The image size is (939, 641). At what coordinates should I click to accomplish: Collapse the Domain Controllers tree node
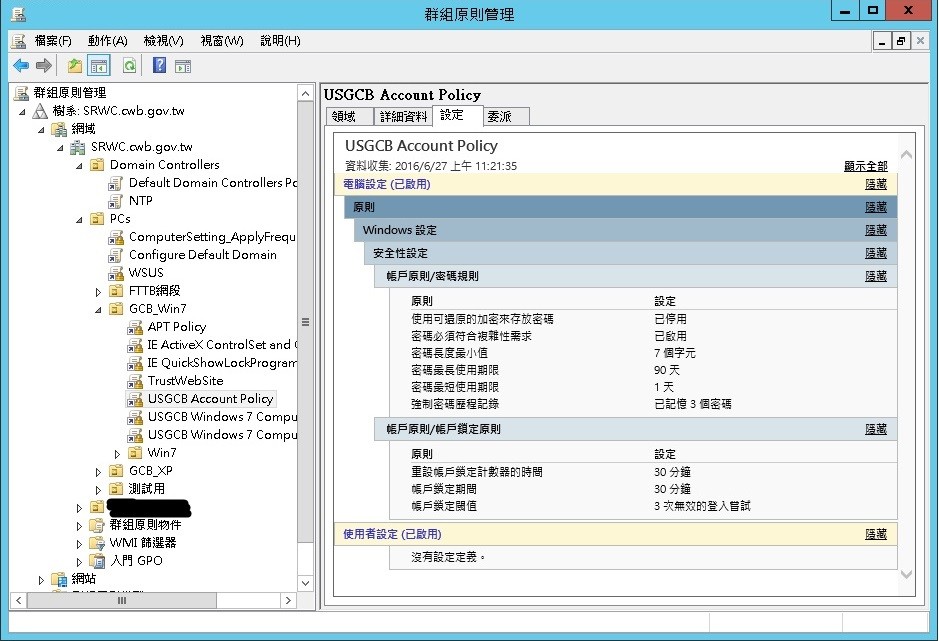click(80, 166)
